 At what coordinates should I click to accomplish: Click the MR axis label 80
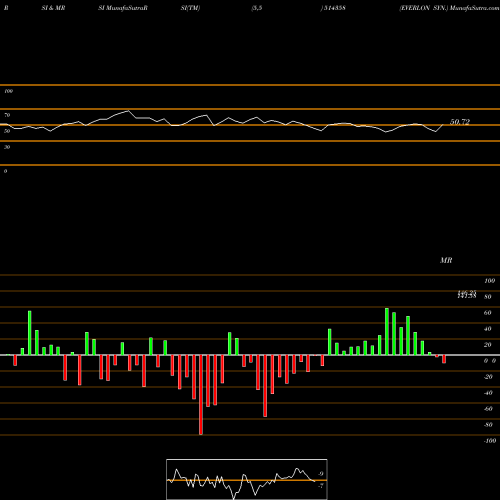pos(488,297)
